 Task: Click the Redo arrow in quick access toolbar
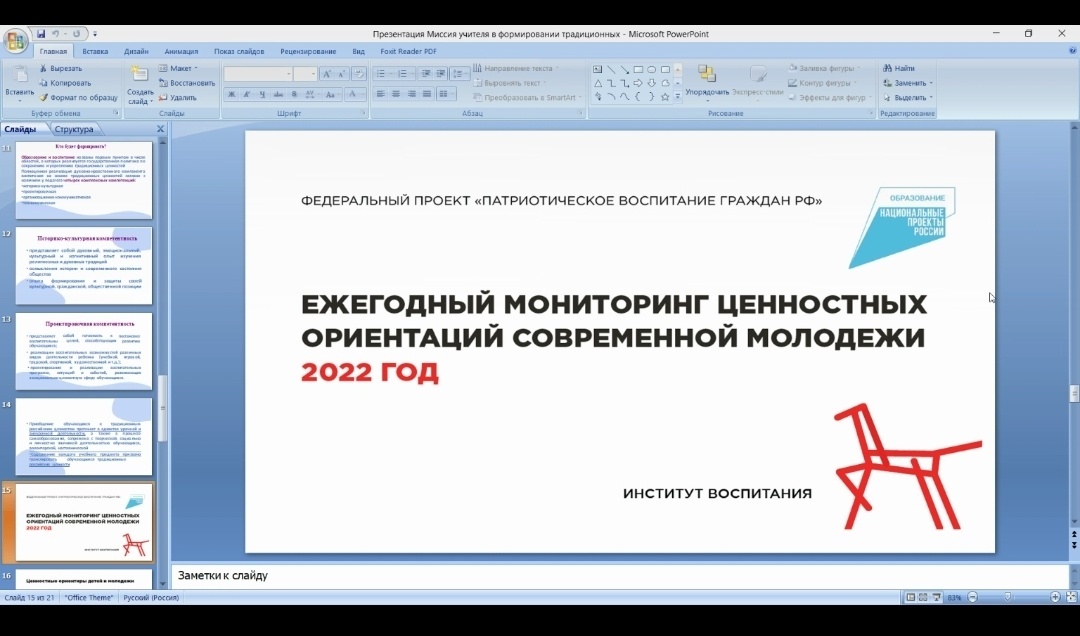(x=76, y=34)
